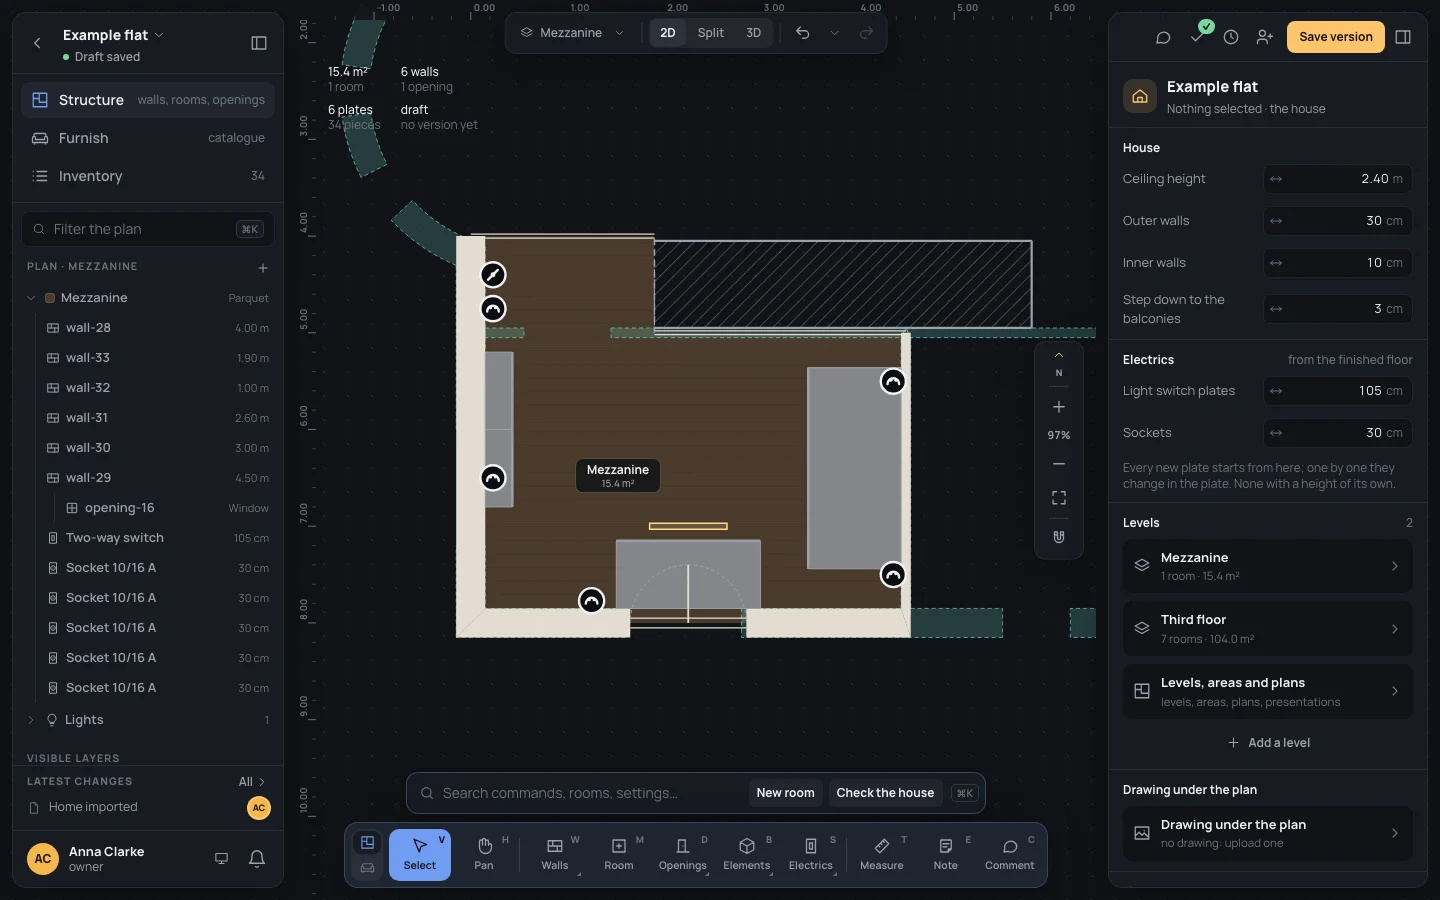Open the Structure section
The height and width of the screenshot is (900, 1440).
(x=148, y=100)
